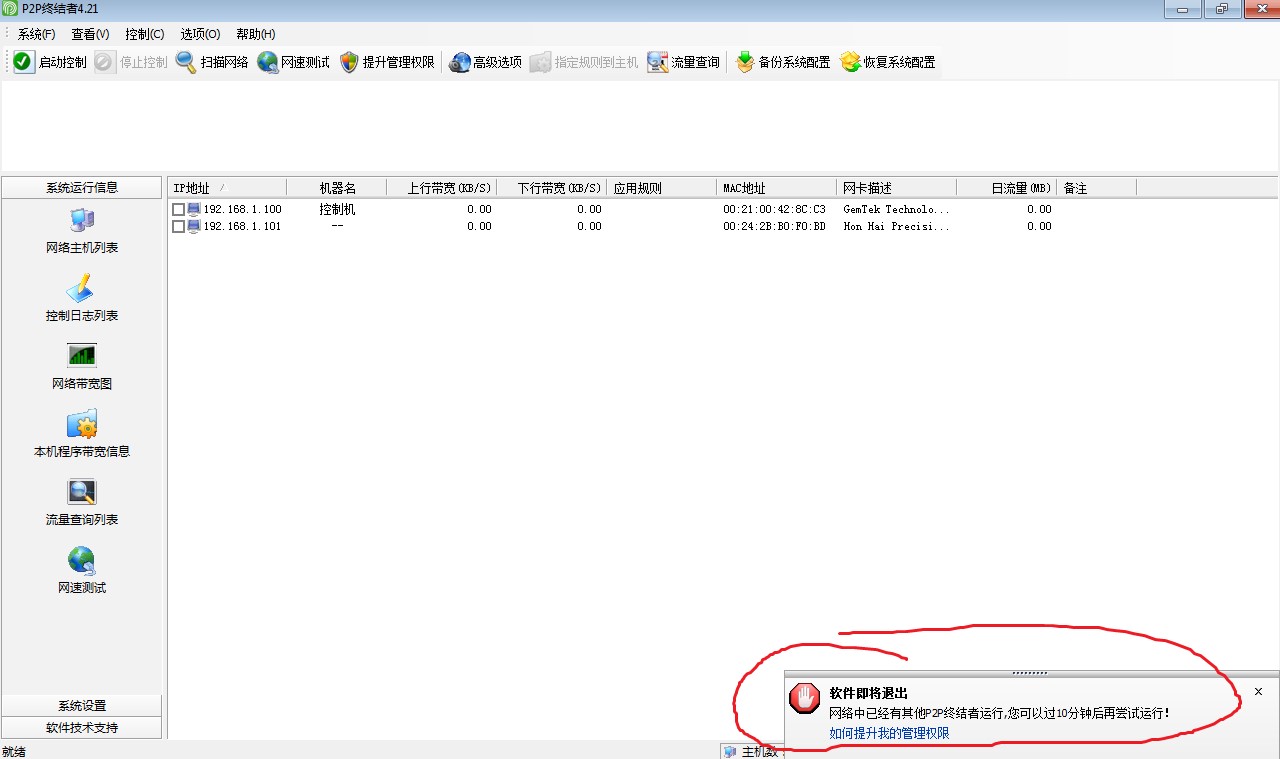1280x759 pixels.
Task: Close the 软件即将退出 notification popup
Action: pos(1258,692)
